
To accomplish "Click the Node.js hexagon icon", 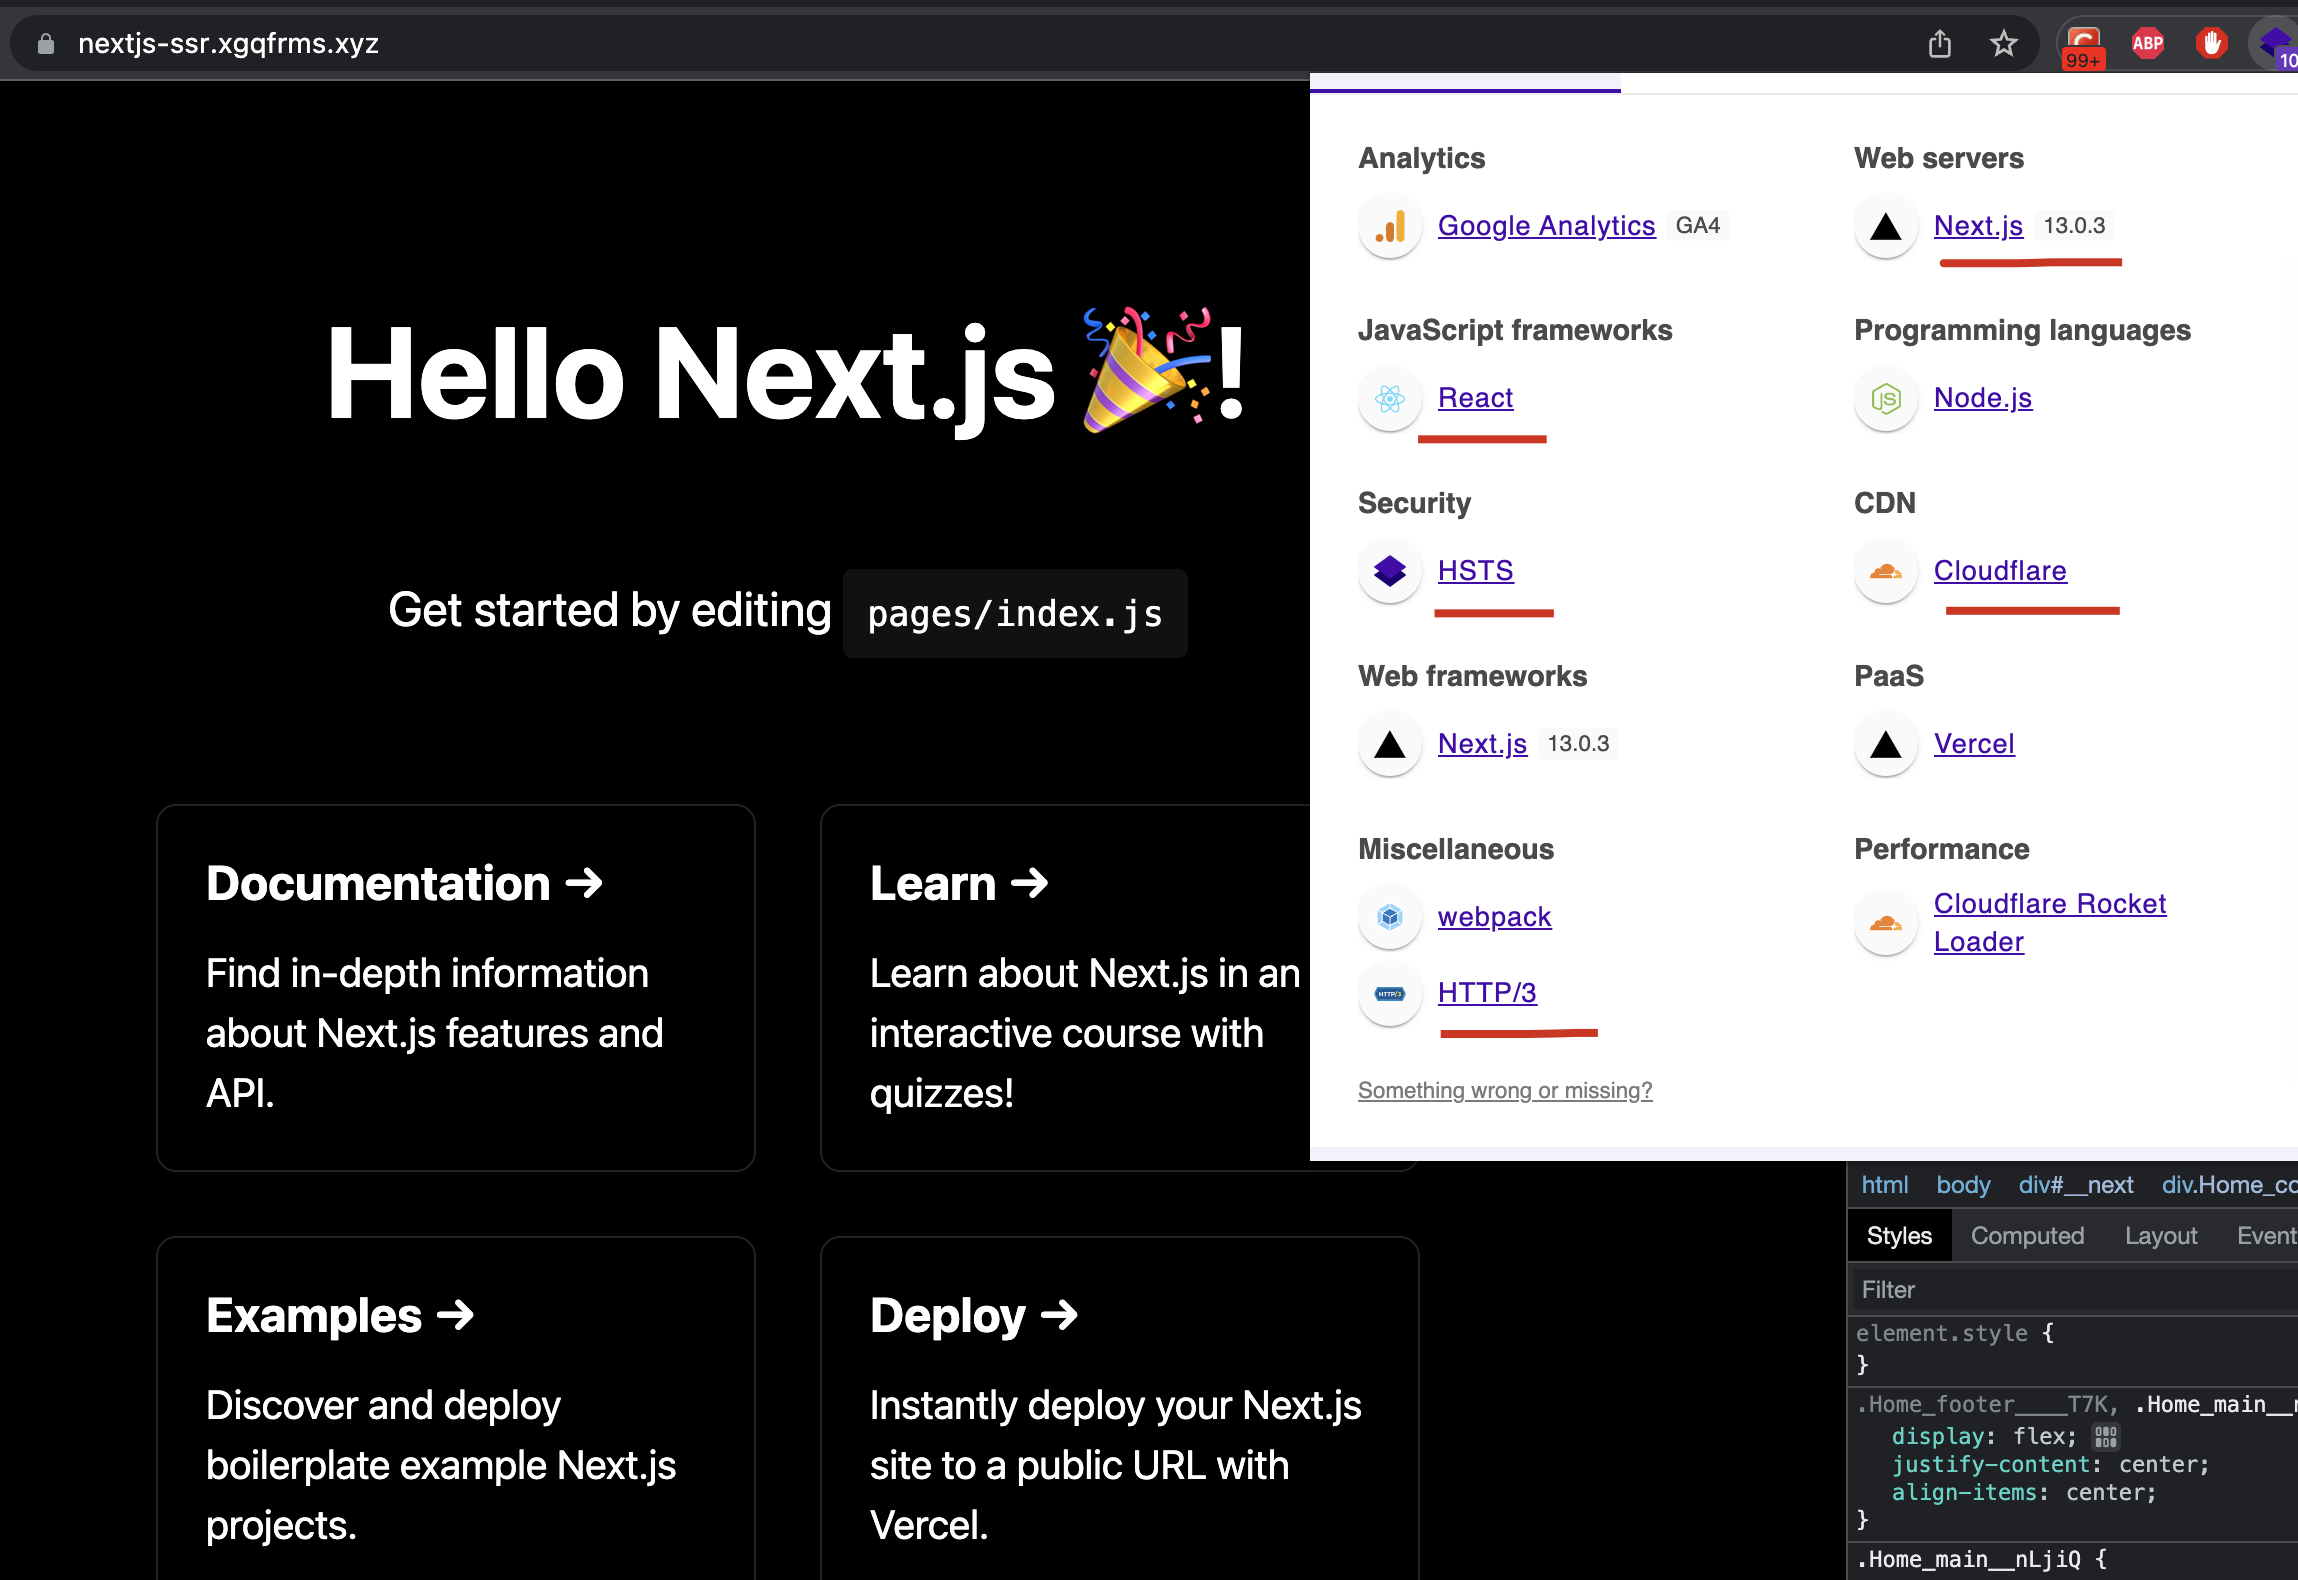I will coord(1886,399).
